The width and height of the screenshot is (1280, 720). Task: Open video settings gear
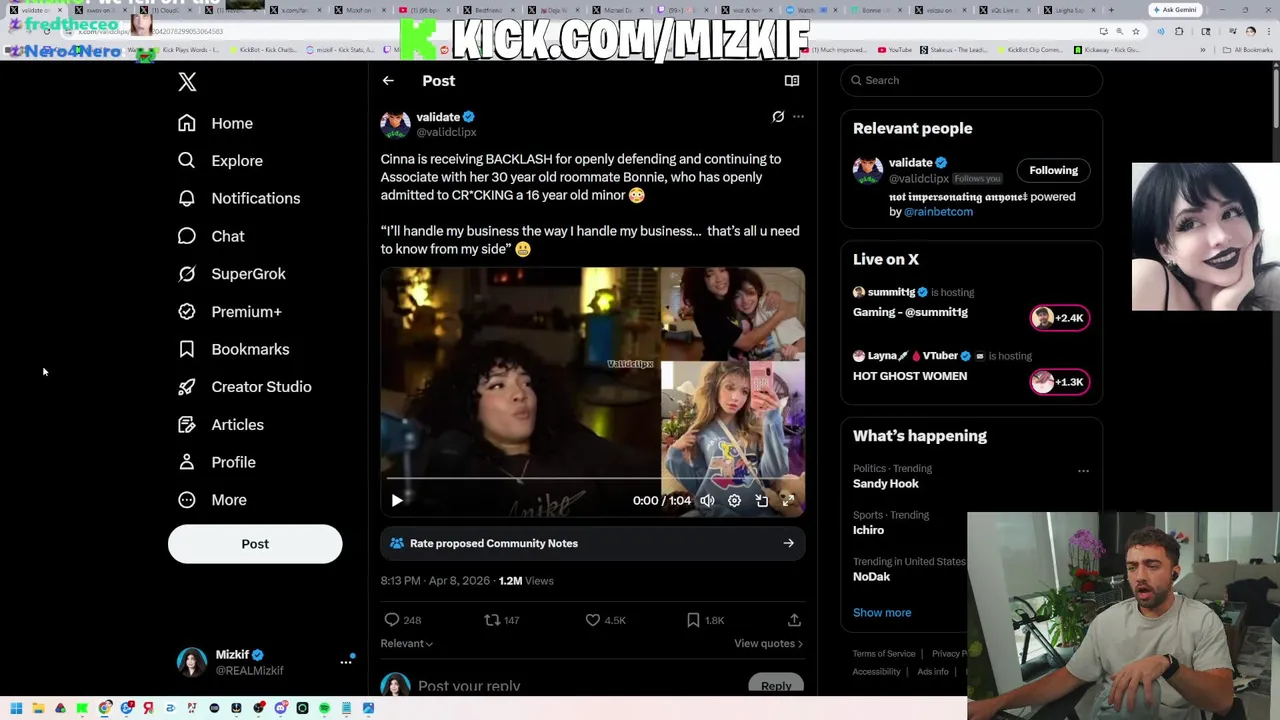(x=734, y=501)
